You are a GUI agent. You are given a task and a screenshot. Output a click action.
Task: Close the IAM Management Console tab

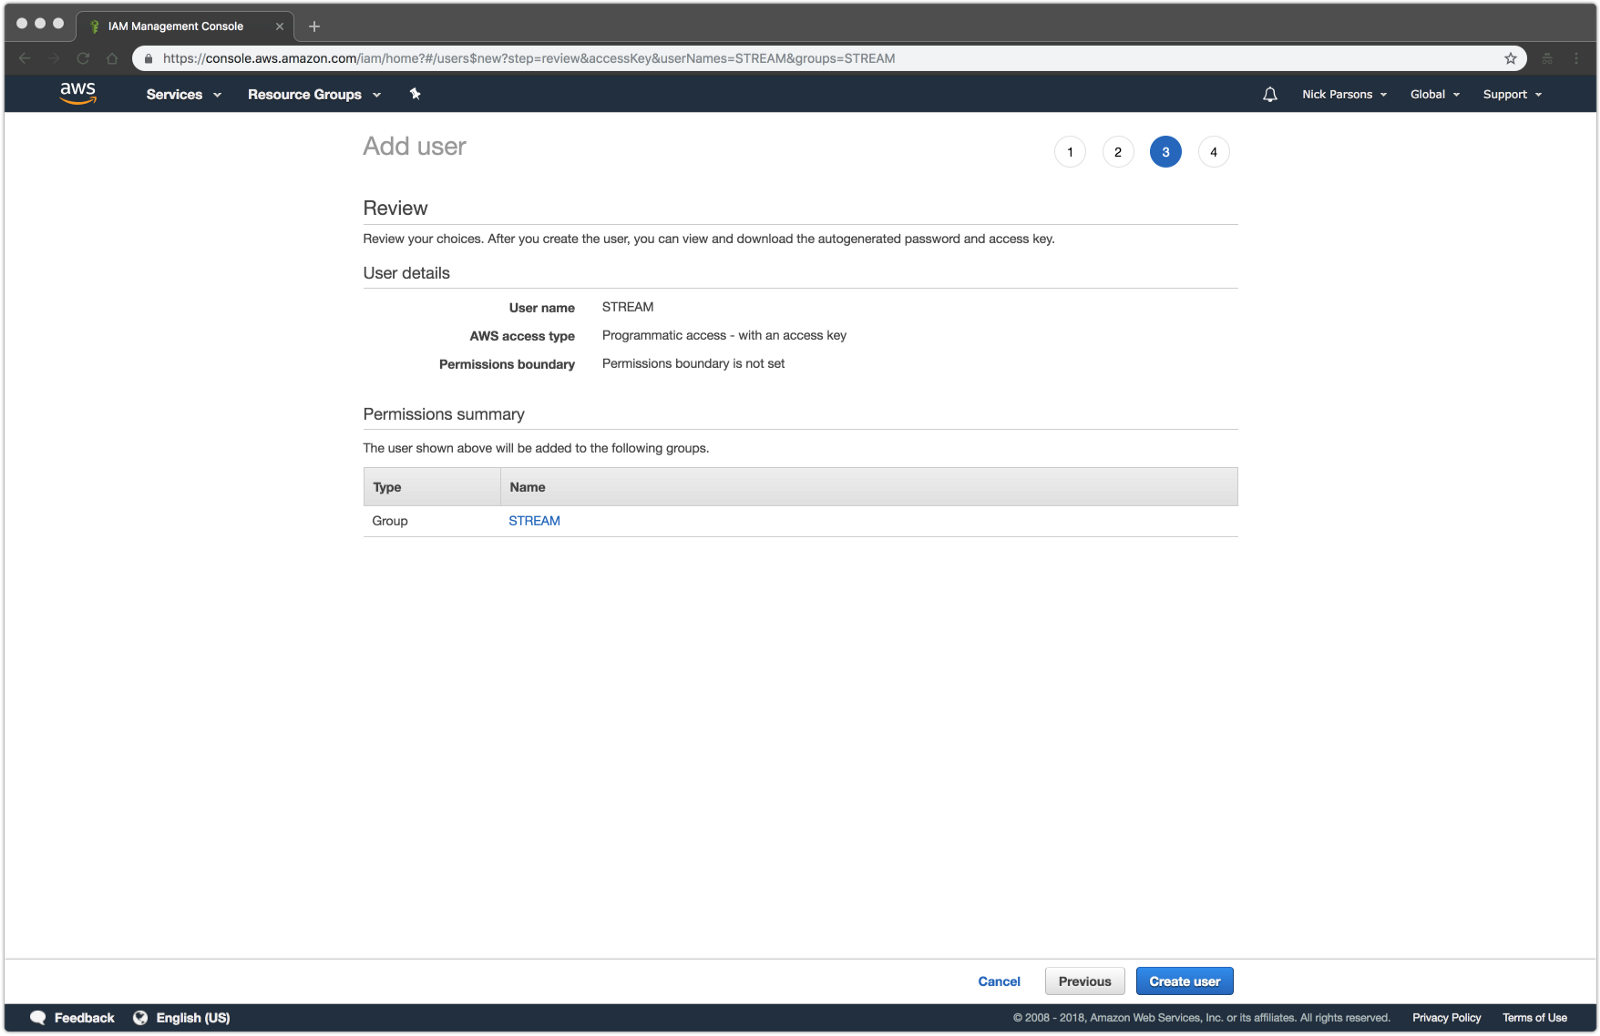click(280, 26)
